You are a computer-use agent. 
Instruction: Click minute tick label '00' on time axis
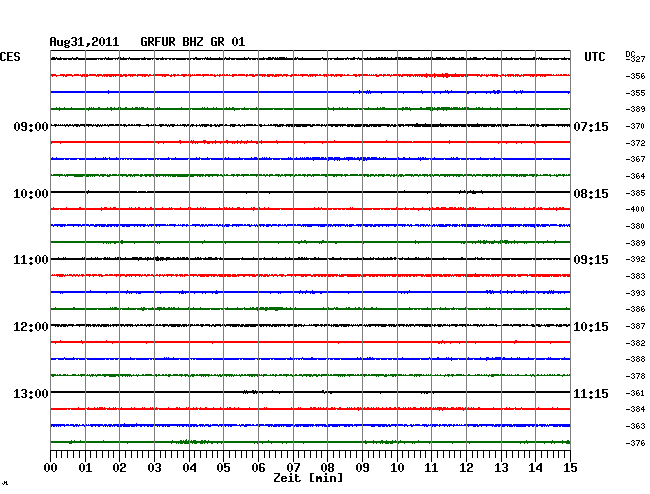pyautogui.click(x=51, y=468)
